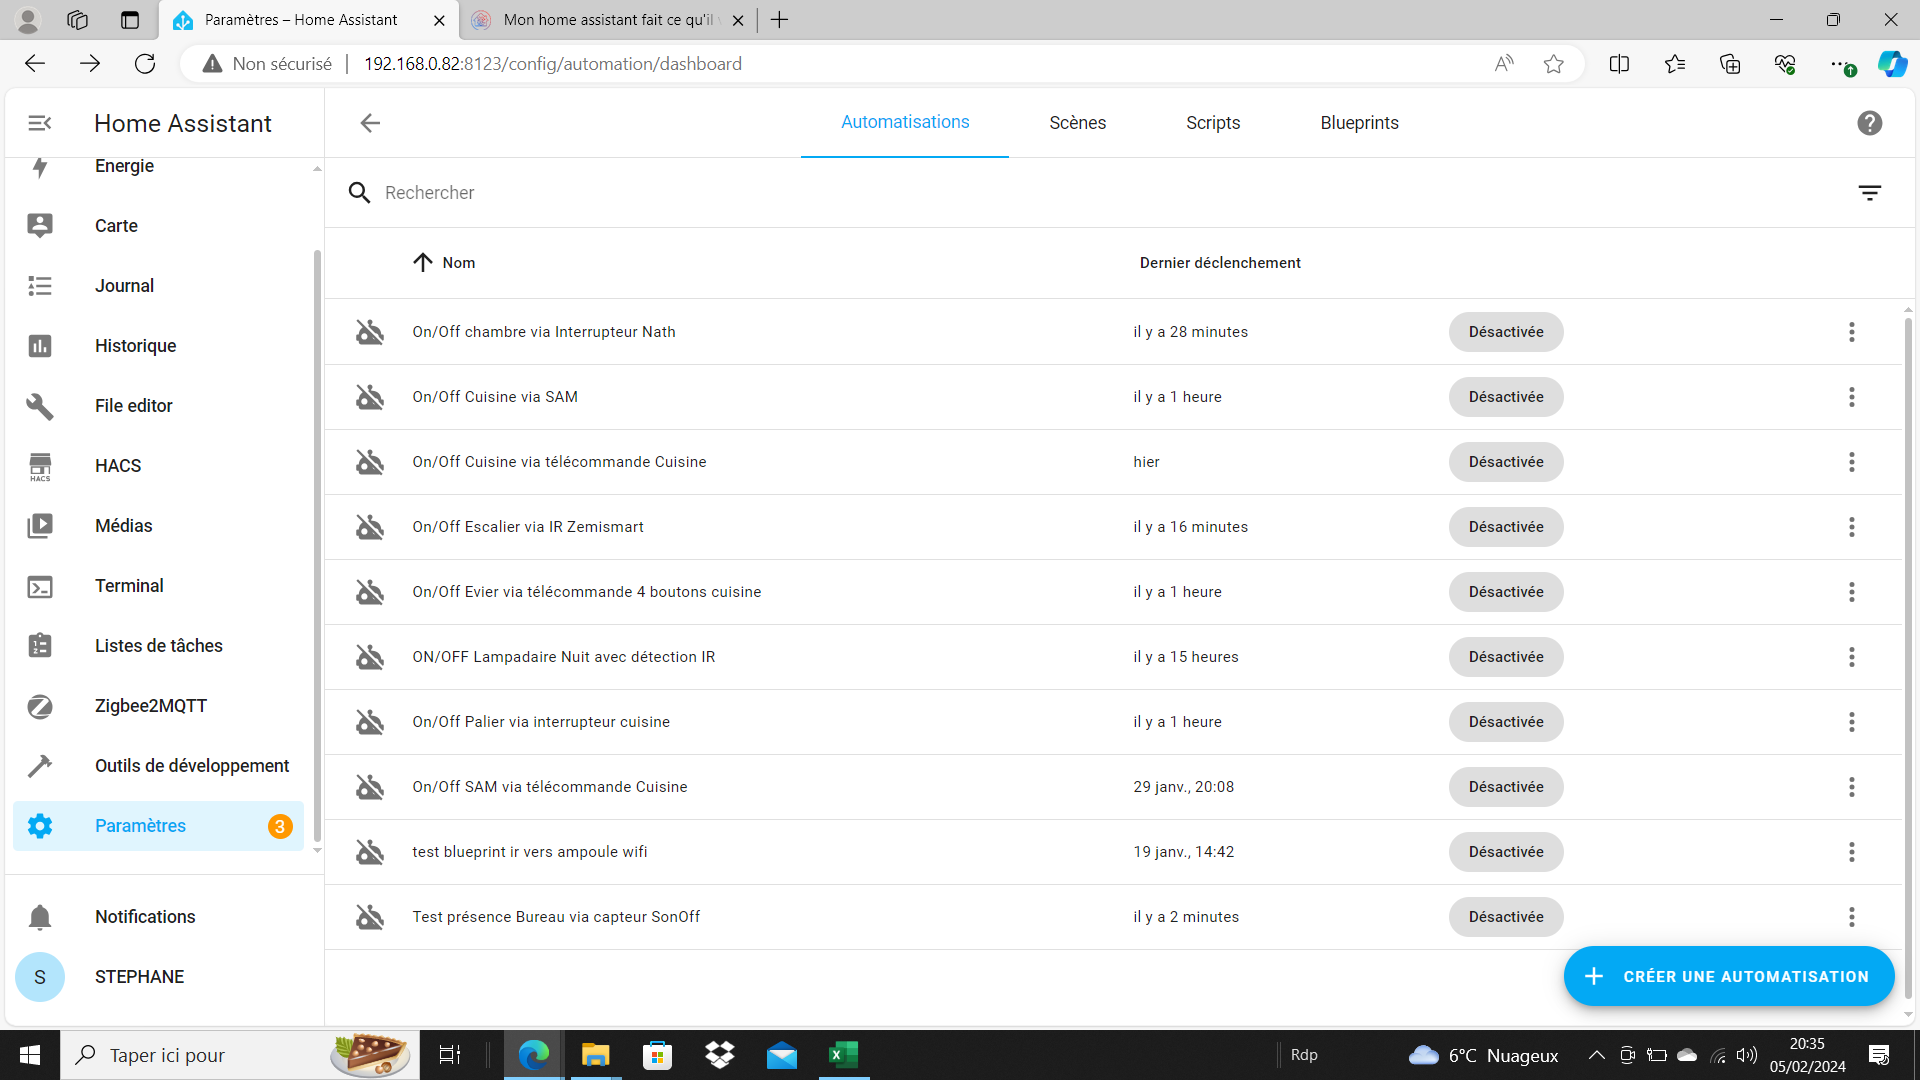Open overflow menu for On/Off SAM via télécommande
1920x1080 pixels.
tap(1851, 787)
